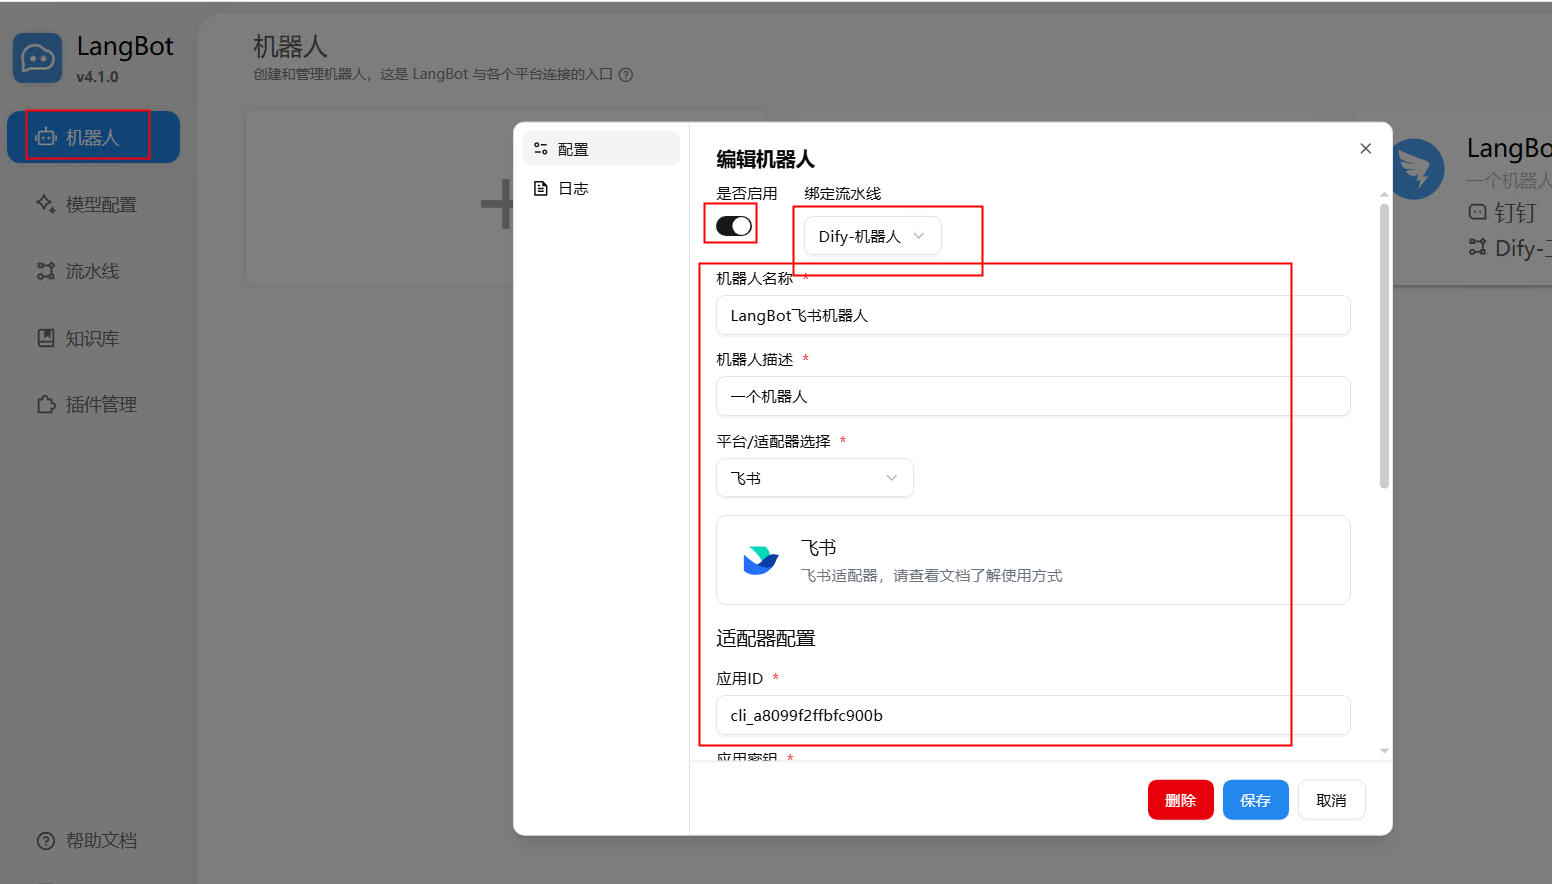Image resolution: width=1552 pixels, height=884 pixels.
Task: Click the 机器人描述 input field
Action: click(1033, 396)
